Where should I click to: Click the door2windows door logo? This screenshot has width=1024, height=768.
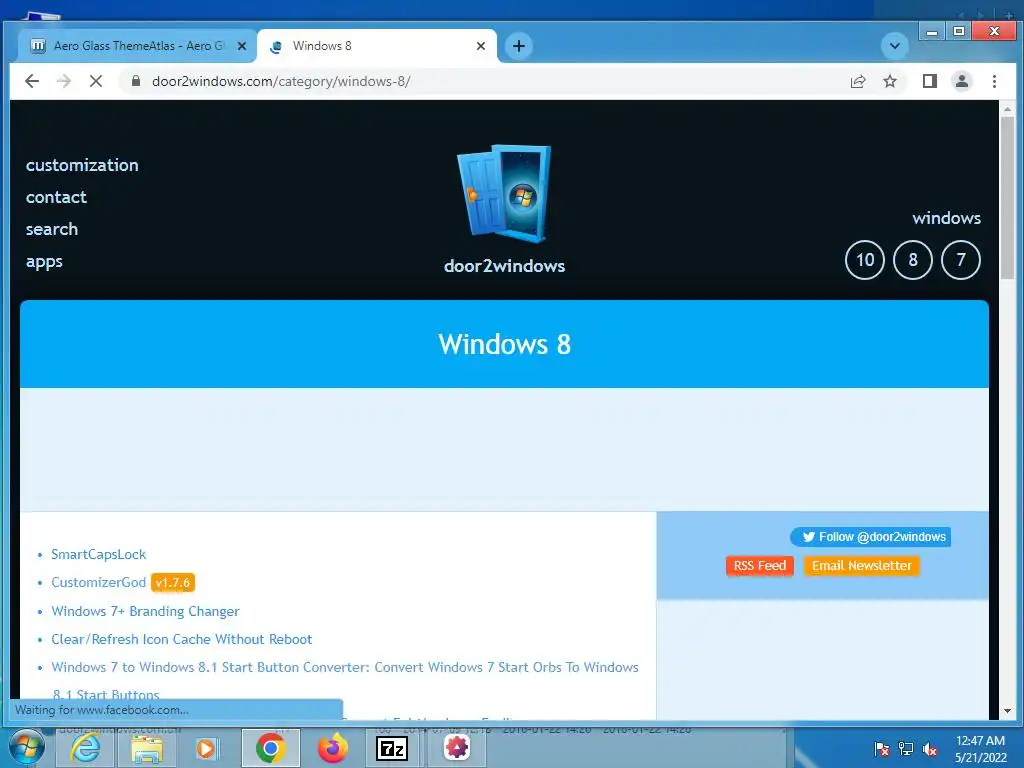(x=504, y=193)
